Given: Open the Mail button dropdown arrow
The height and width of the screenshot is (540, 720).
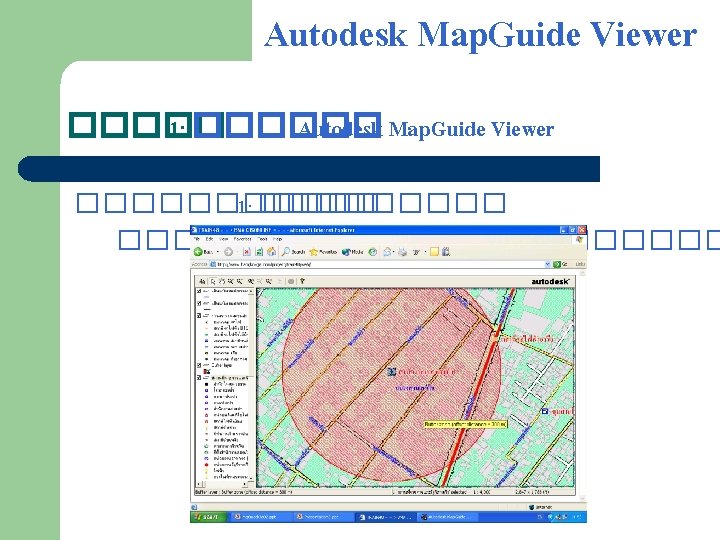Looking at the screenshot, I should [394, 252].
